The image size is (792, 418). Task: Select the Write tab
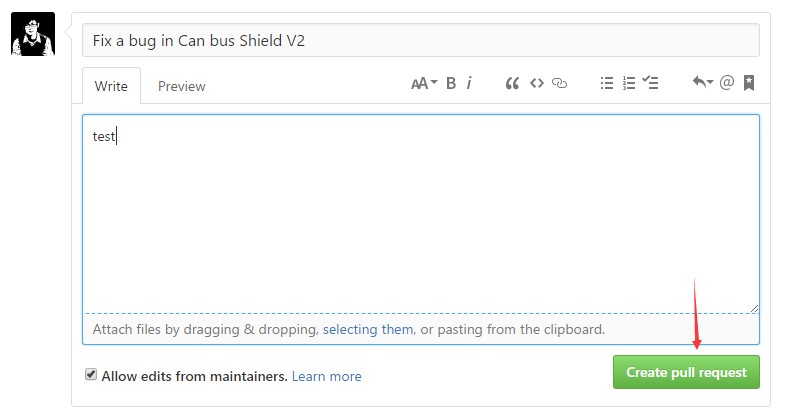[x=111, y=86]
